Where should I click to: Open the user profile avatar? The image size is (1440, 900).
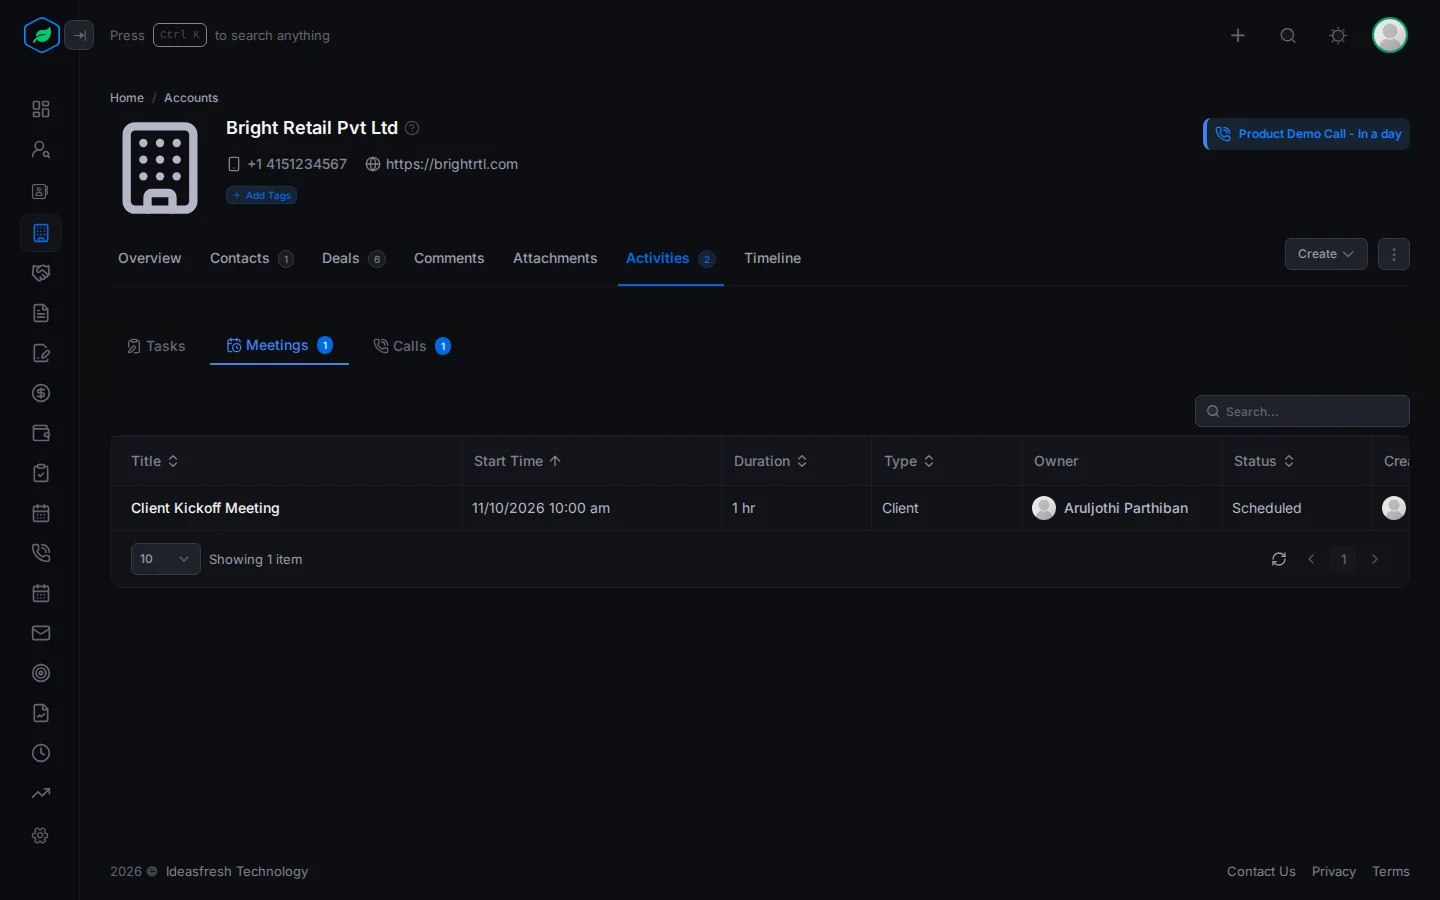pyautogui.click(x=1390, y=35)
